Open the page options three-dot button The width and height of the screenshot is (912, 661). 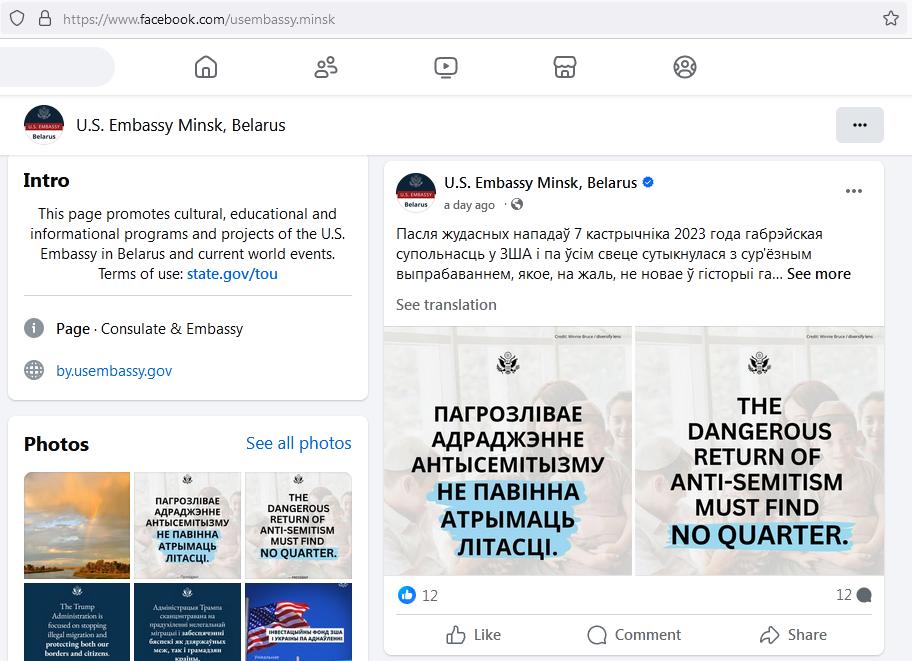860,125
